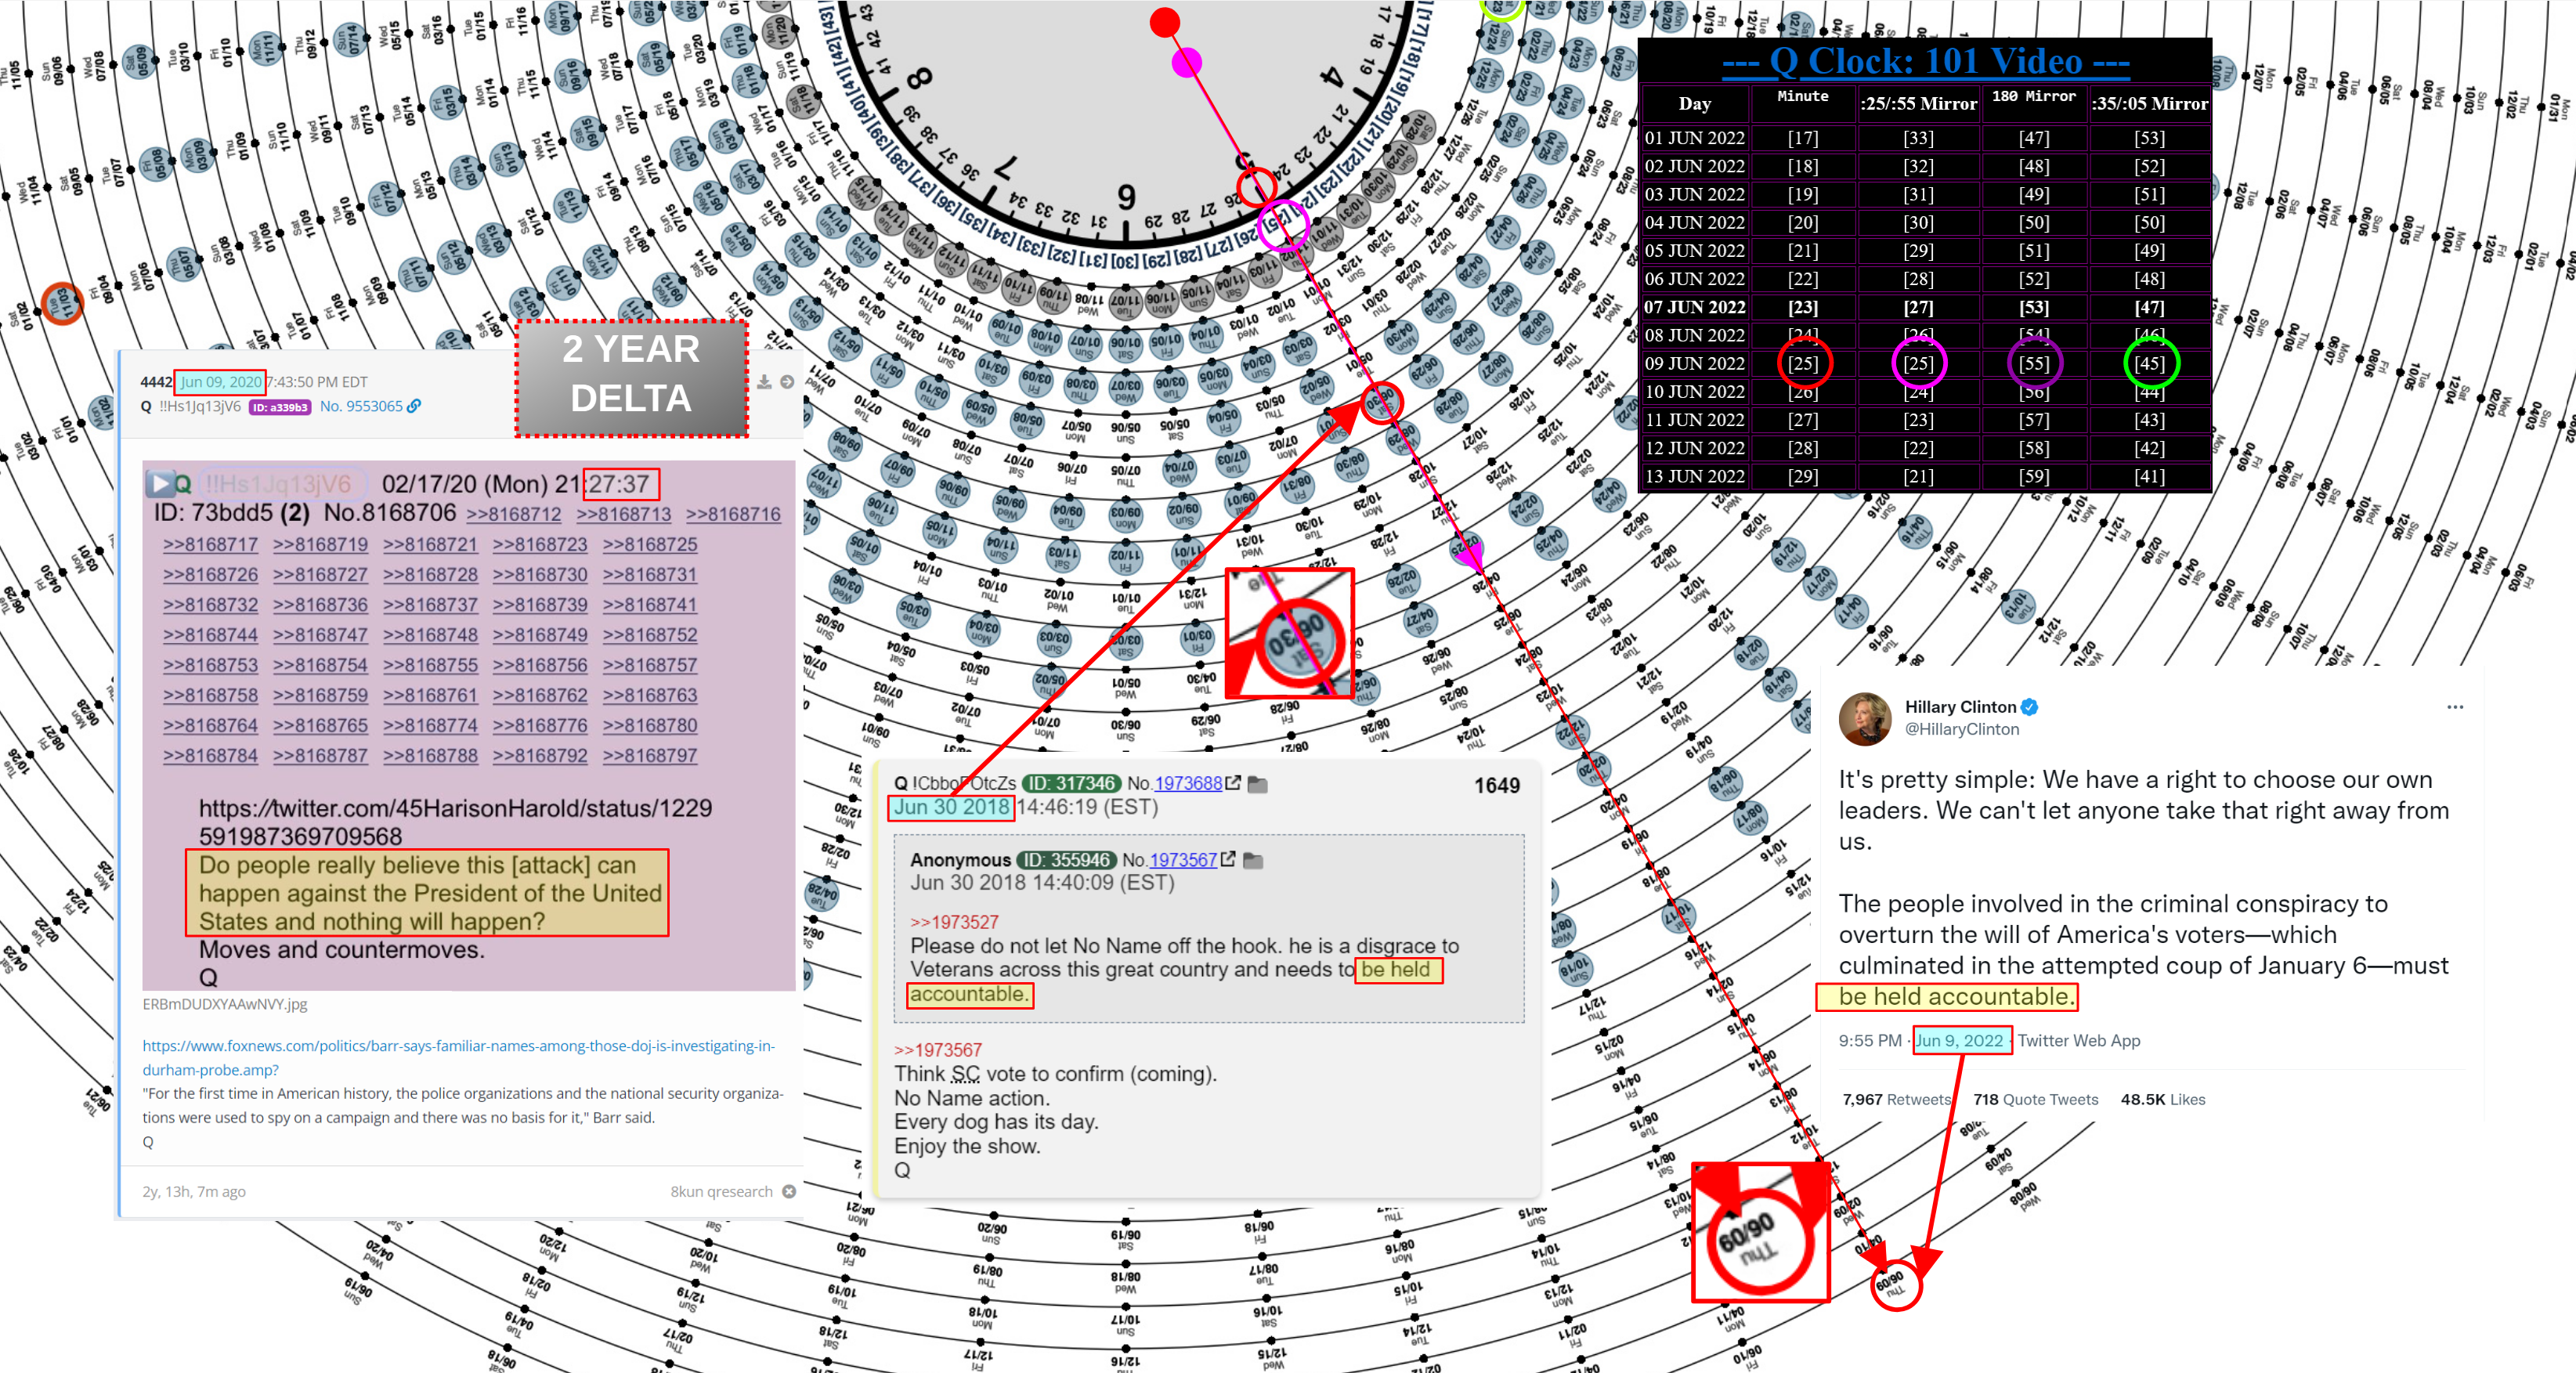Screen dimensions: 2576x1373
Task: Click the Jun 09, 2020 date on post 4442
Action: click(220, 381)
